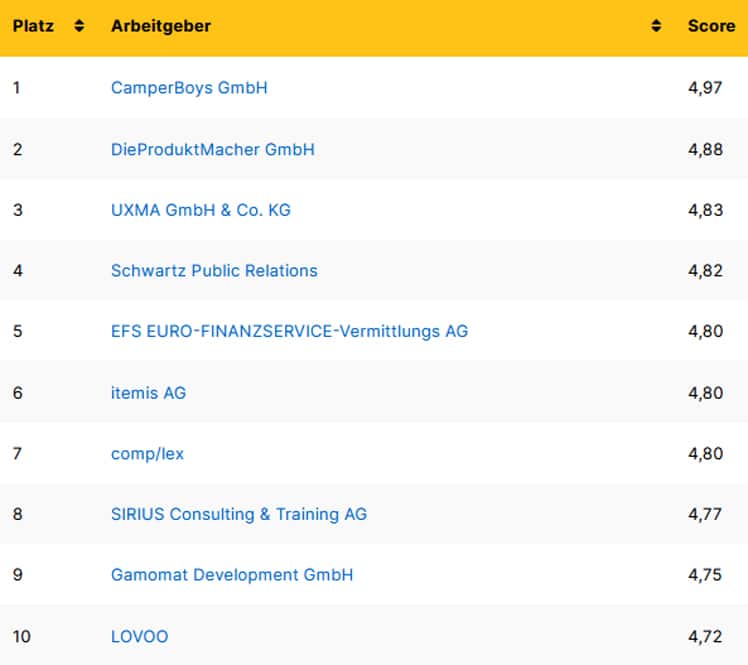Select EFS EURO-FINANZSERVICE-Vermittlungs AG link
748x665 pixels.
click(289, 331)
